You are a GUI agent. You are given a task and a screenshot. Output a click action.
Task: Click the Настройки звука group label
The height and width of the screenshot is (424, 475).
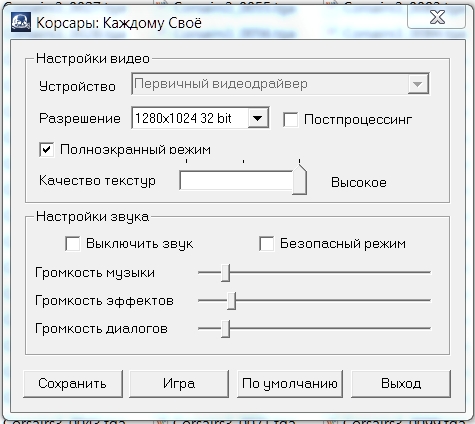[92, 217]
